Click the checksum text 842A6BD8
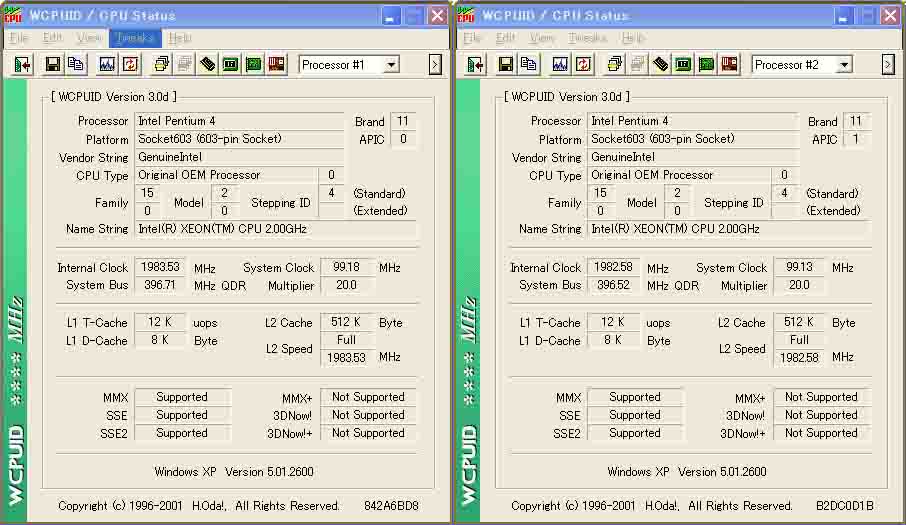 pyautogui.click(x=391, y=506)
